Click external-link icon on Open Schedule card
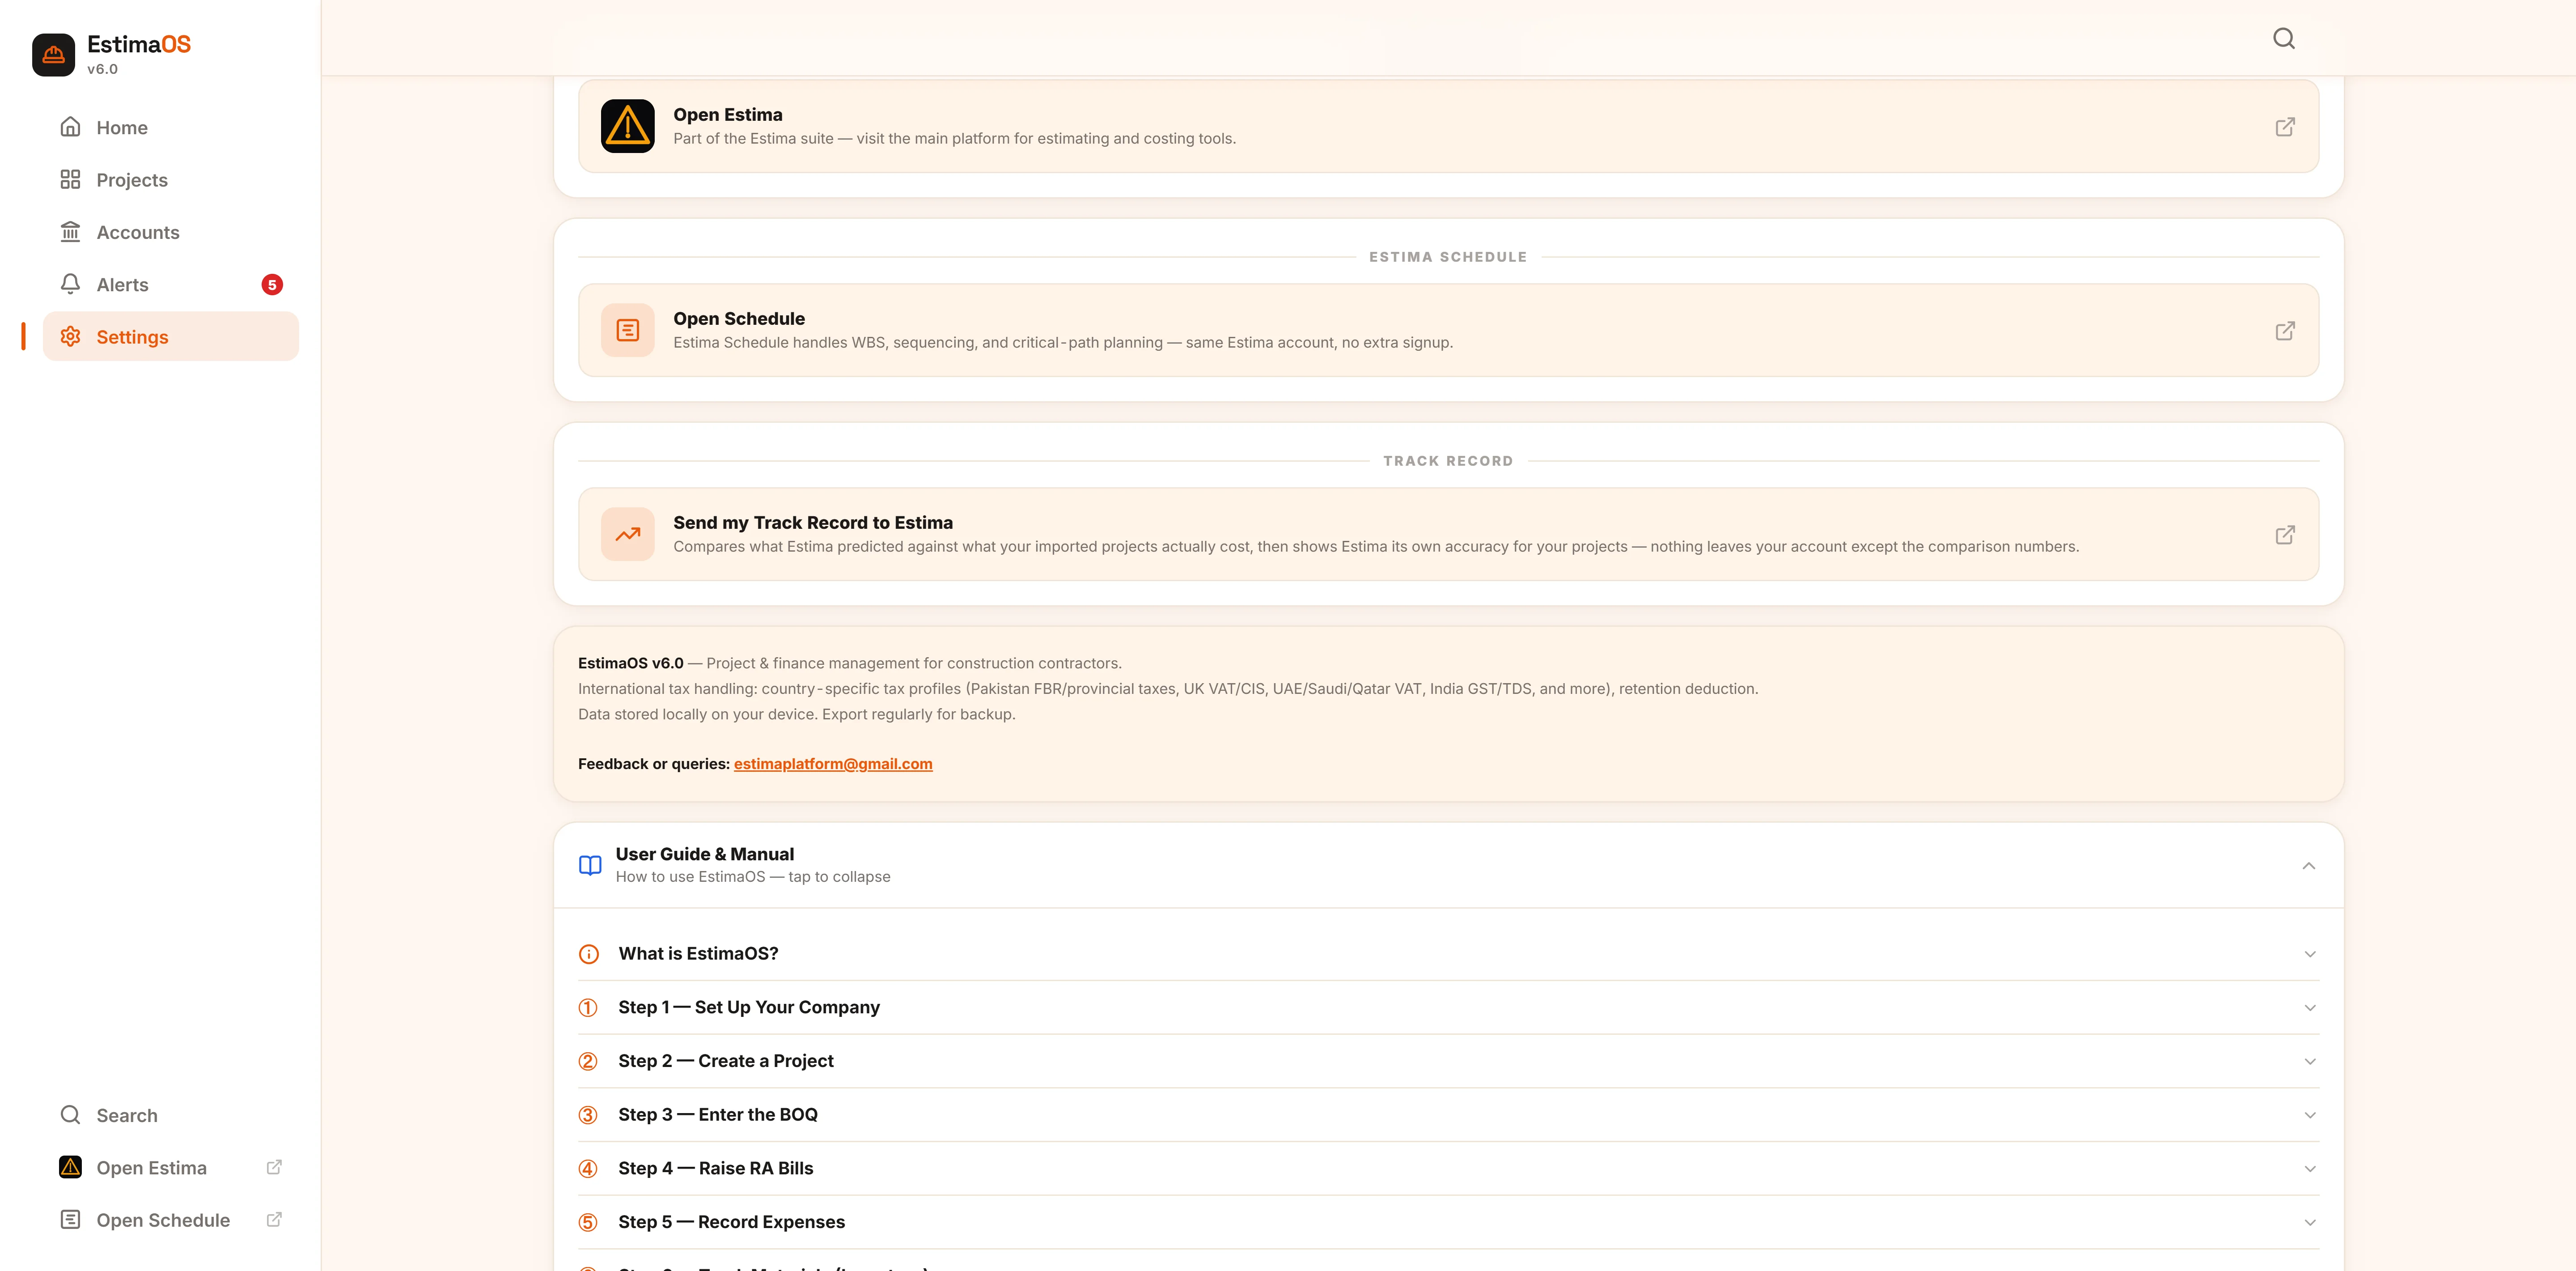The width and height of the screenshot is (2576, 1271). point(2285,331)
